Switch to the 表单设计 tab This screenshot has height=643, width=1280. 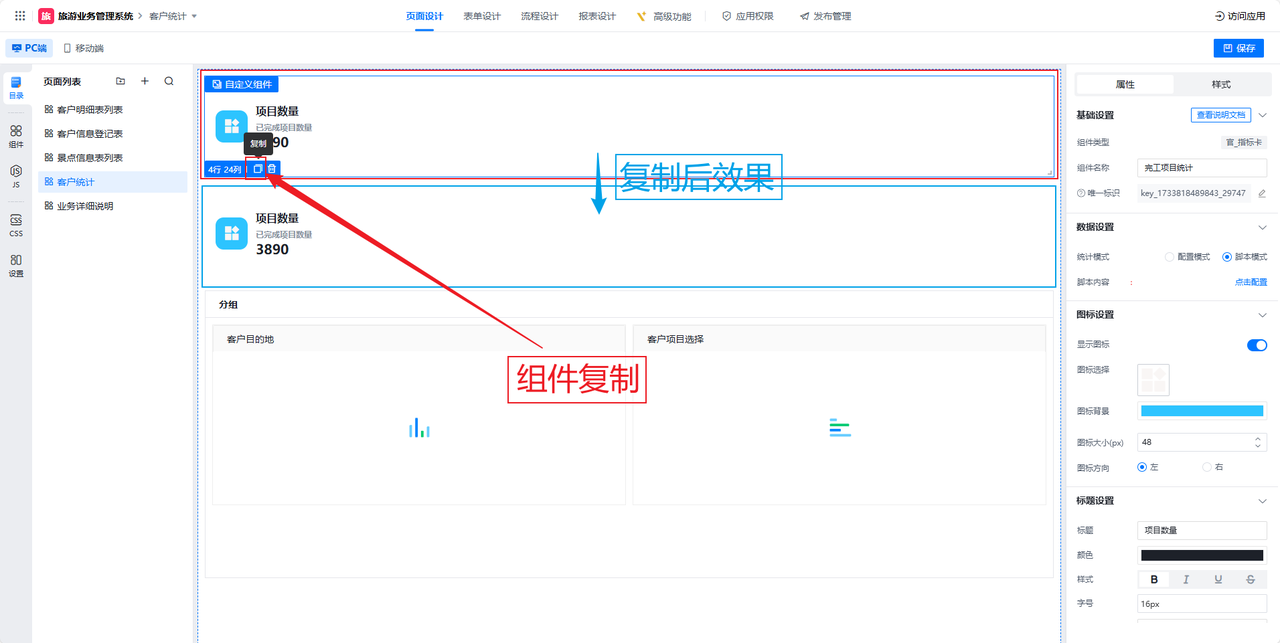click(x=482, y=16)
